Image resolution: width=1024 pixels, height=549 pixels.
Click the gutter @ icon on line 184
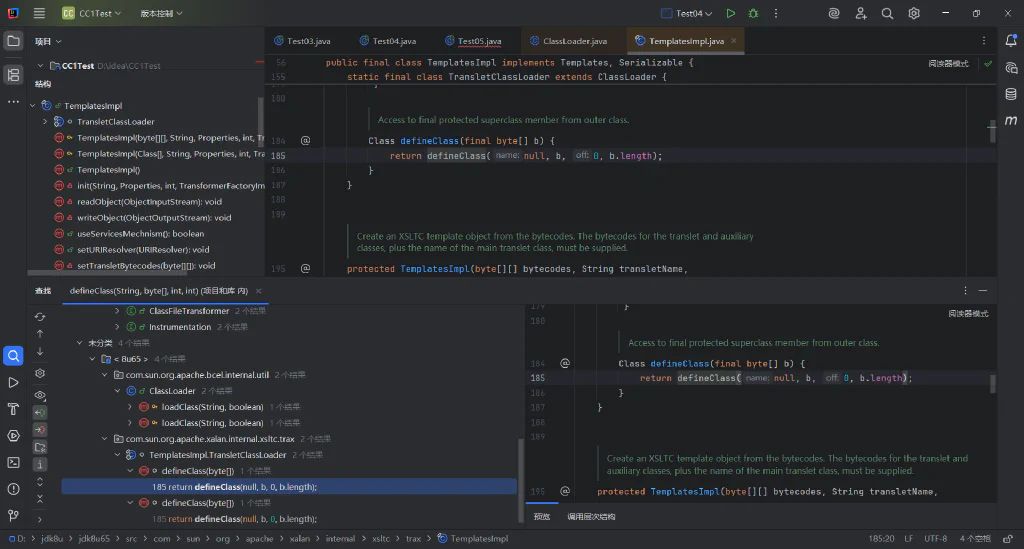[306, 140]
